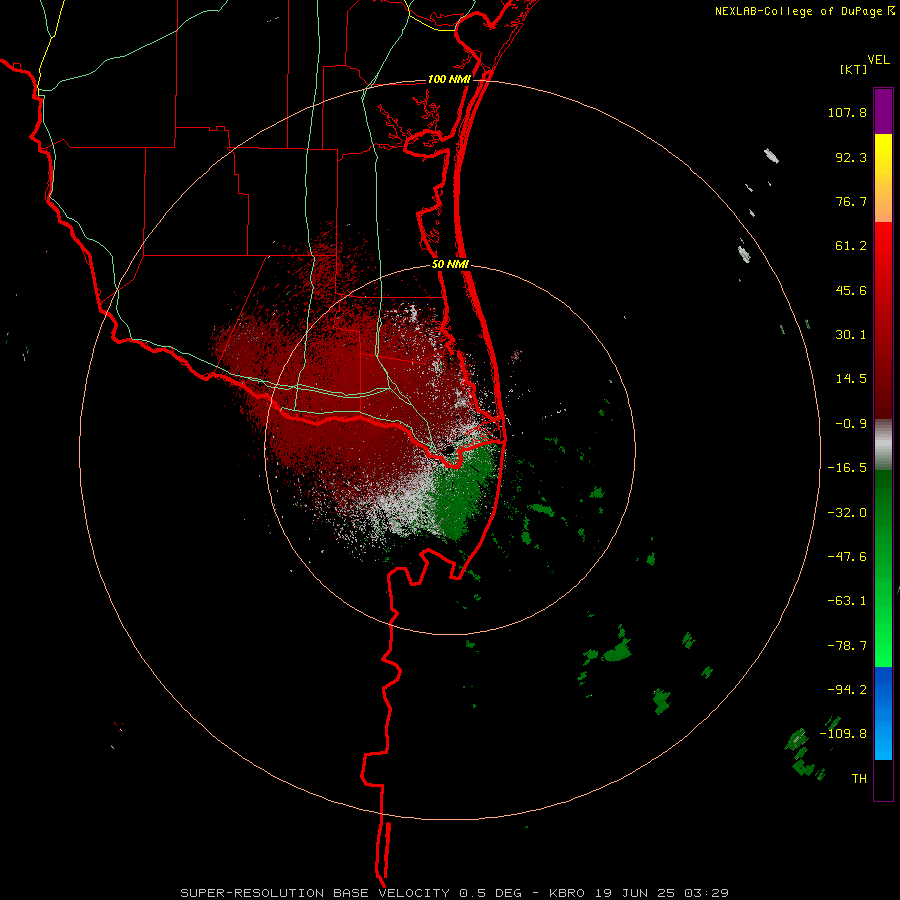This screenshot has height=900, width=900.
Task: Click the 50 NMI range ring label
Action: [x=451, y=265]
